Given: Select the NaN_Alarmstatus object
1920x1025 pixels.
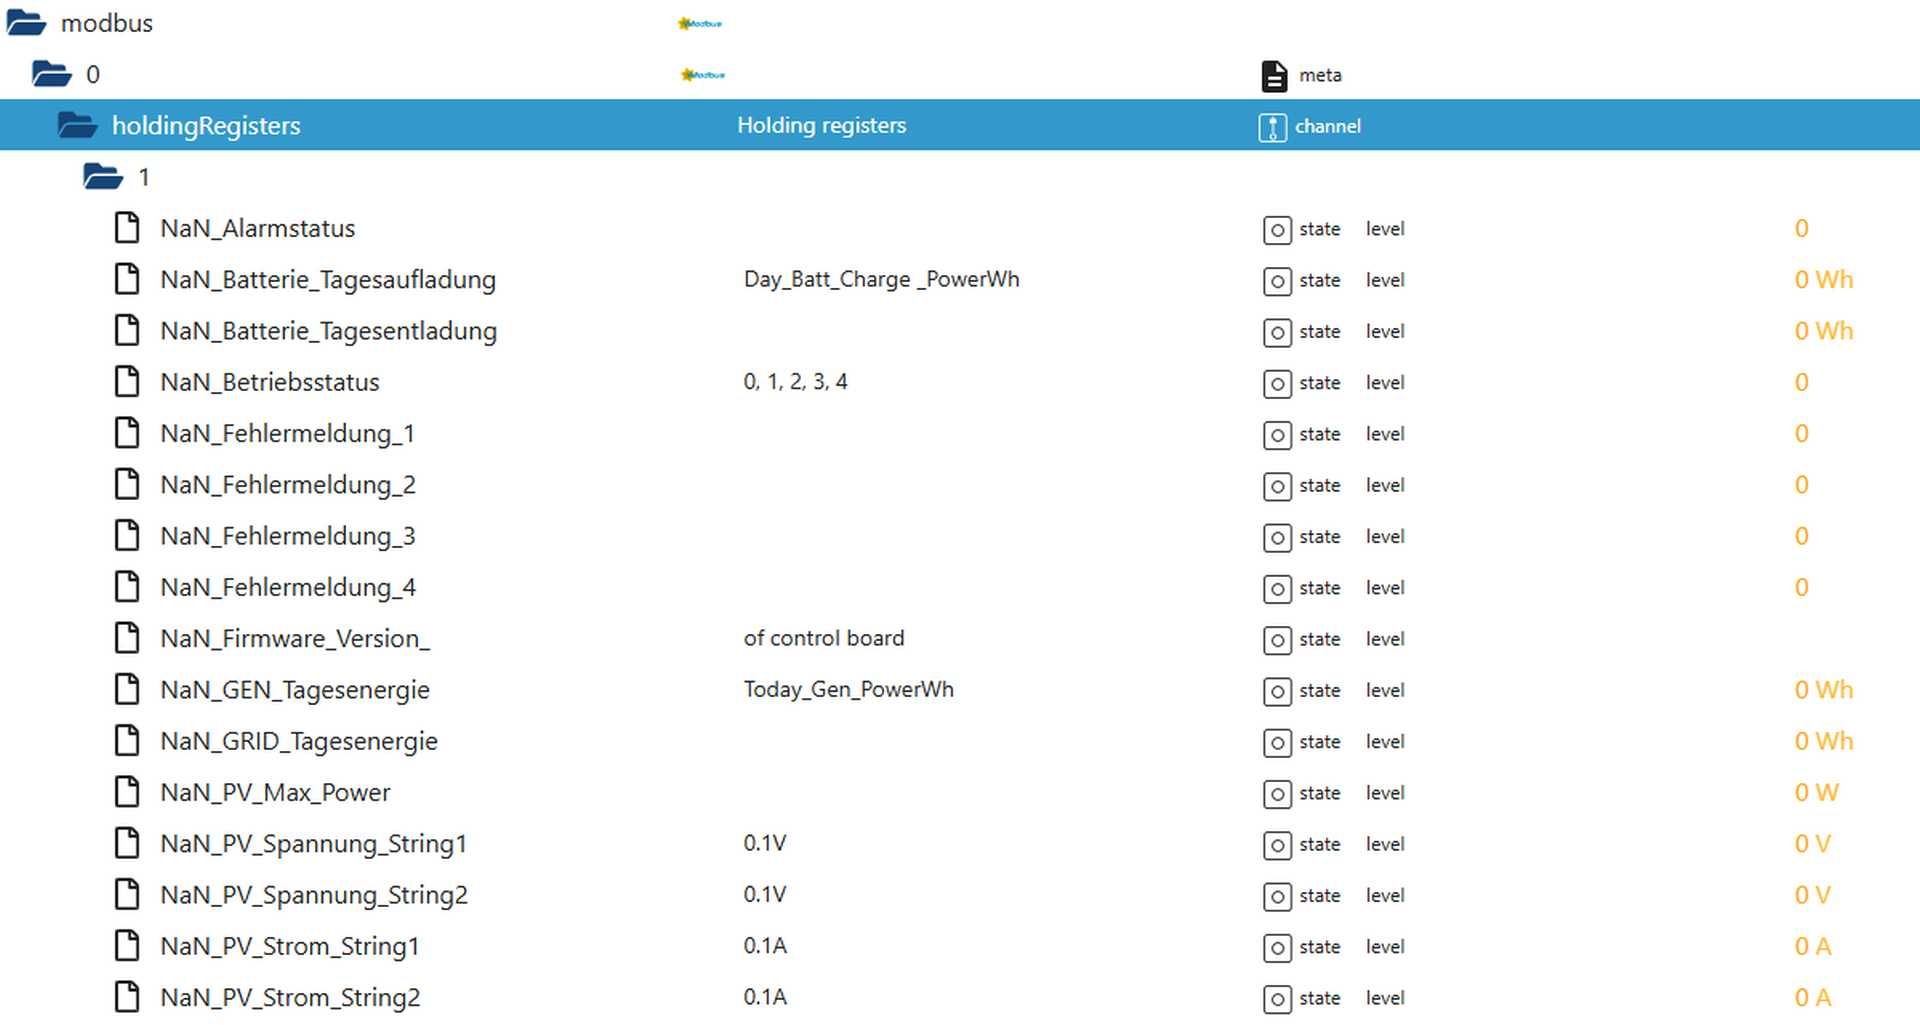Looking at the screenshot, I should 258,228.
